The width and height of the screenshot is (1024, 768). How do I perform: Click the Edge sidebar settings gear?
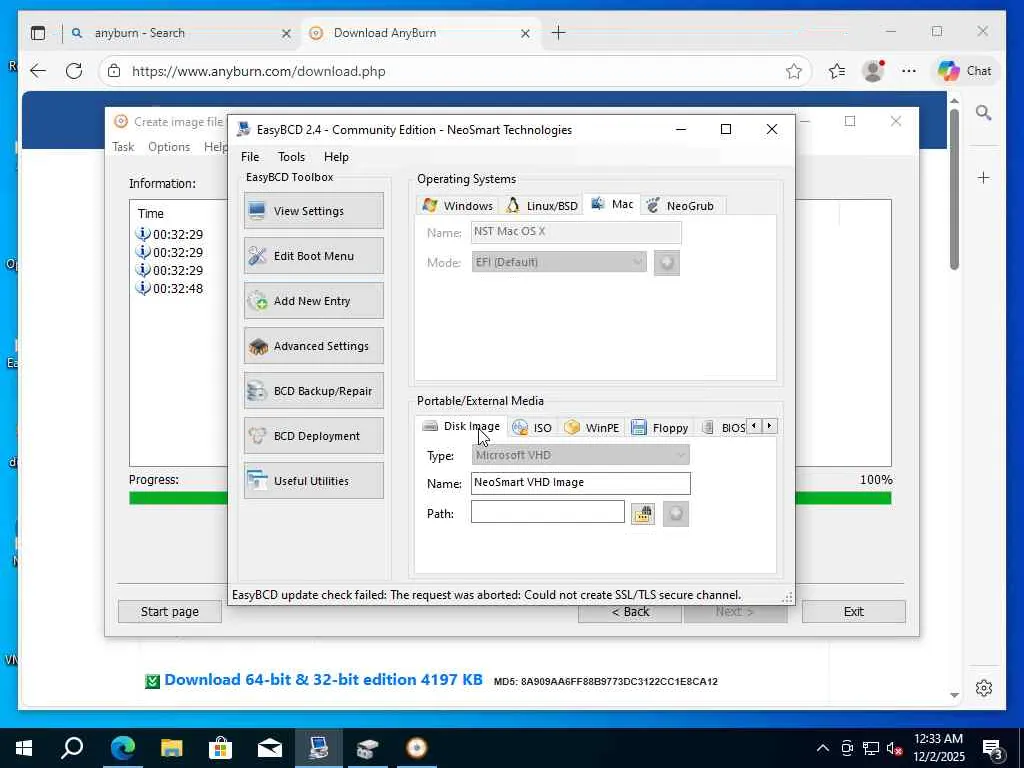pyautogui.click(x=984, y=688)
